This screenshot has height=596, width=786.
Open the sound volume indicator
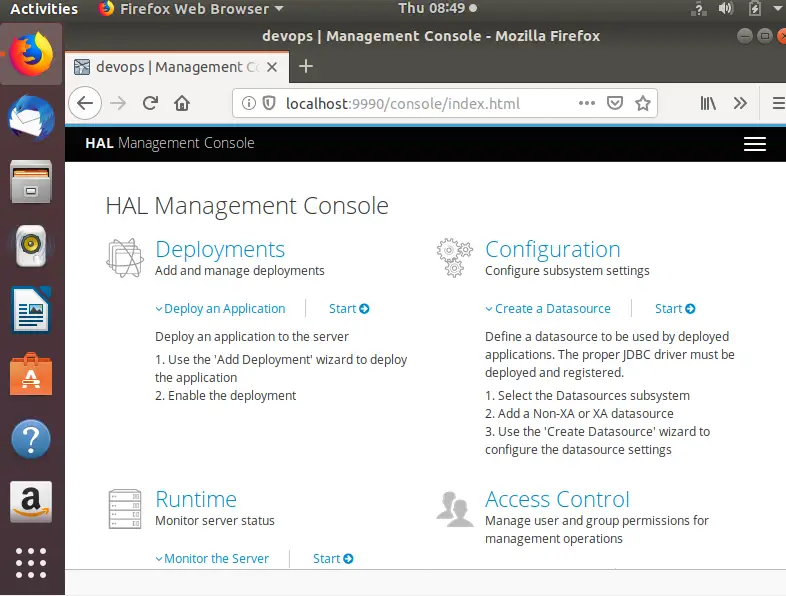click(x=725, y=9)
